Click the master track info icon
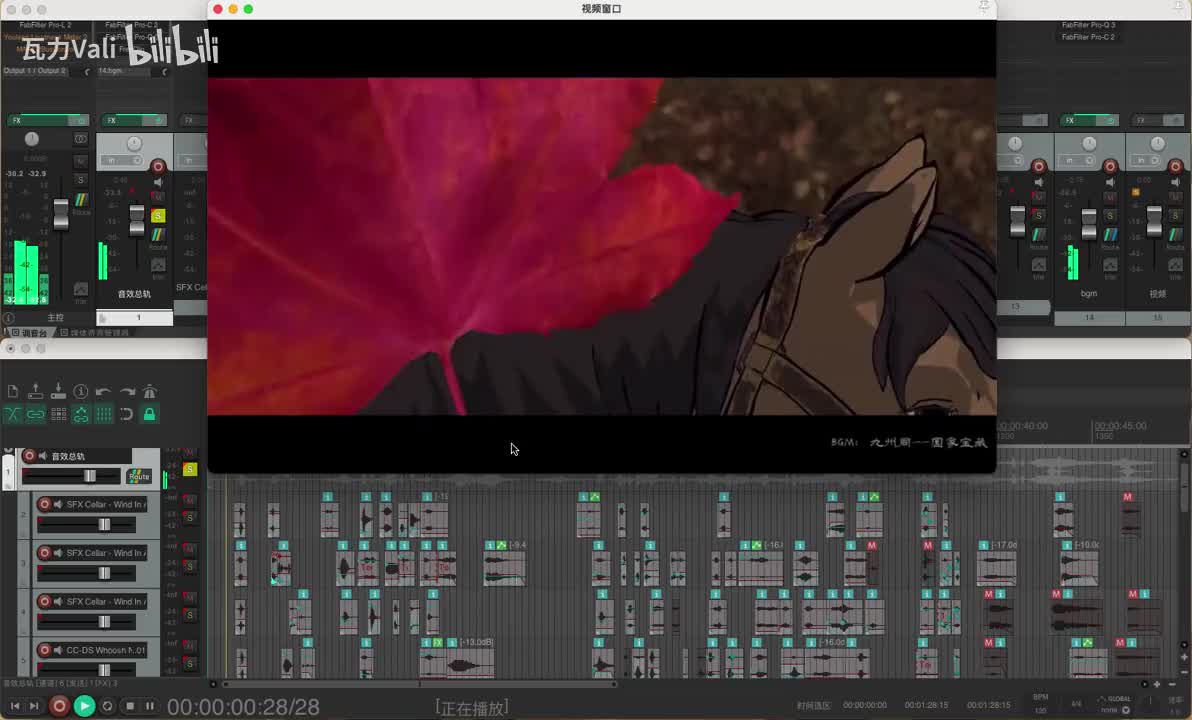The image size is (1192, 720). 9,318
